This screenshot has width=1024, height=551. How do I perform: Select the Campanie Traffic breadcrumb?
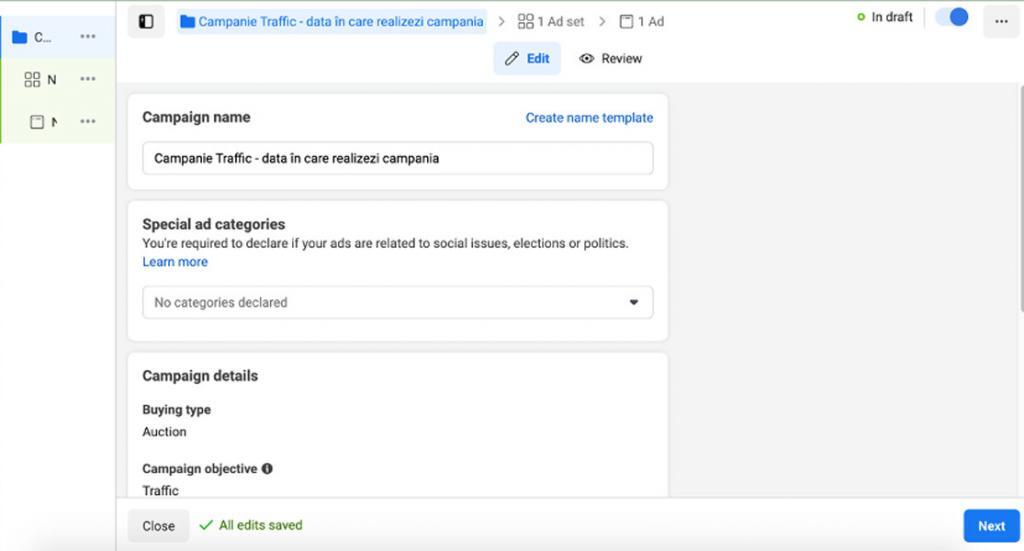click(x=331, y=21)
